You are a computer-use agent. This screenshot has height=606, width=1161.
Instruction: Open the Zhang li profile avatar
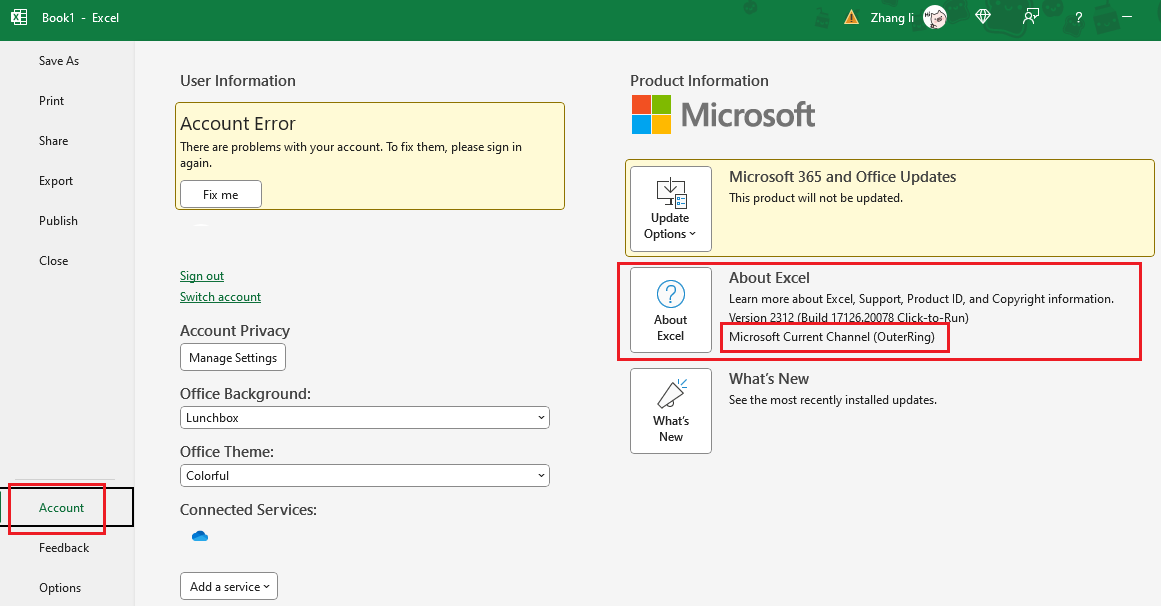coord(935,17)
